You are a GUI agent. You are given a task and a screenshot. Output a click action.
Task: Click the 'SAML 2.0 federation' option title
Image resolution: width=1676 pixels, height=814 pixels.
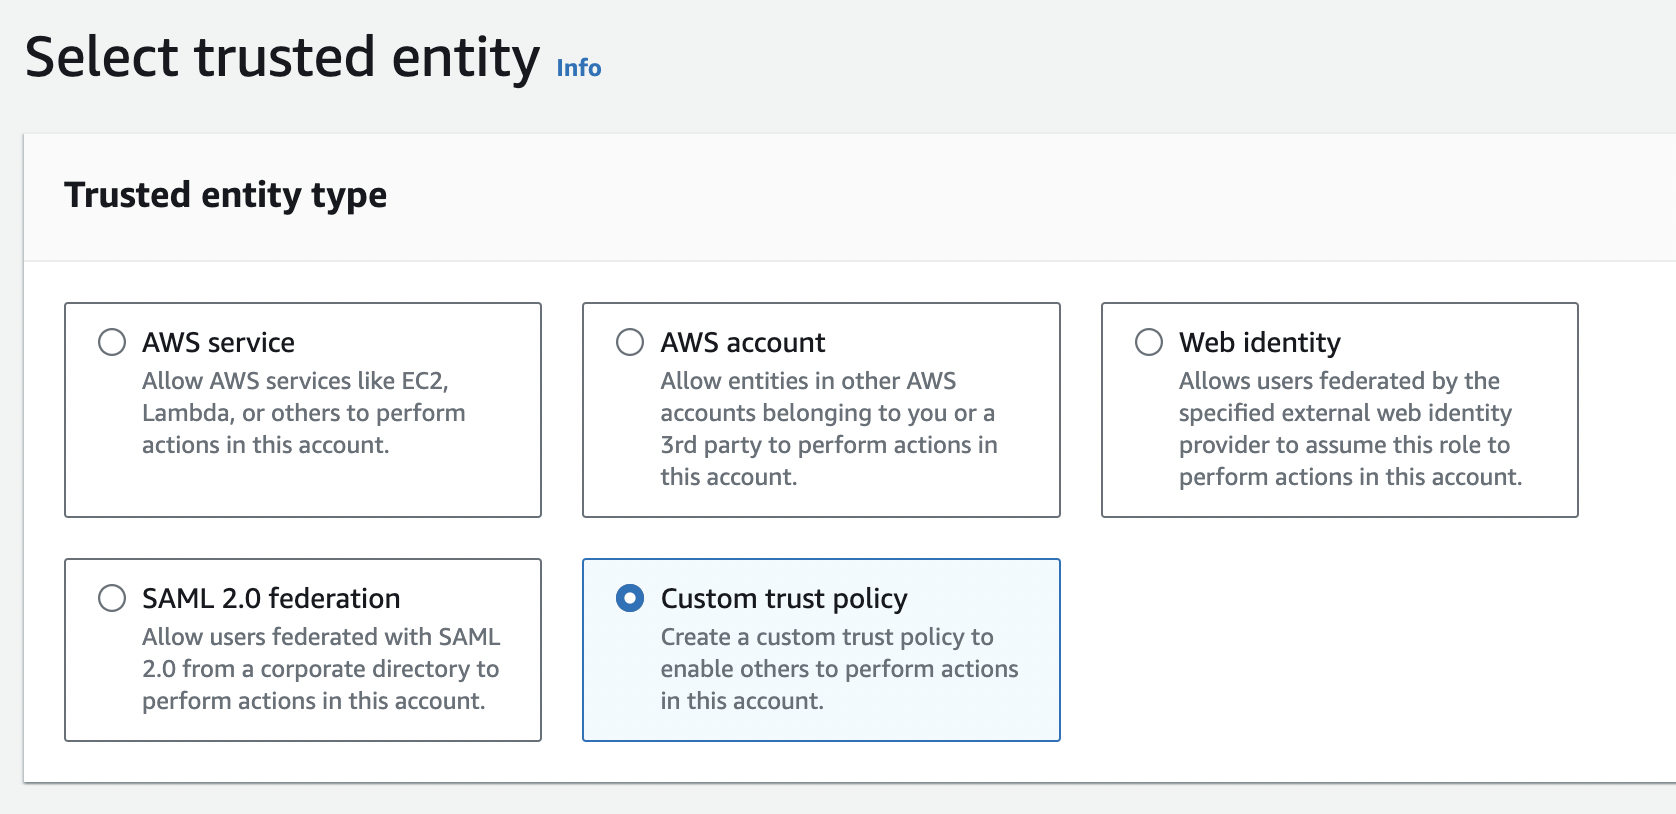[x=271, y=598]
